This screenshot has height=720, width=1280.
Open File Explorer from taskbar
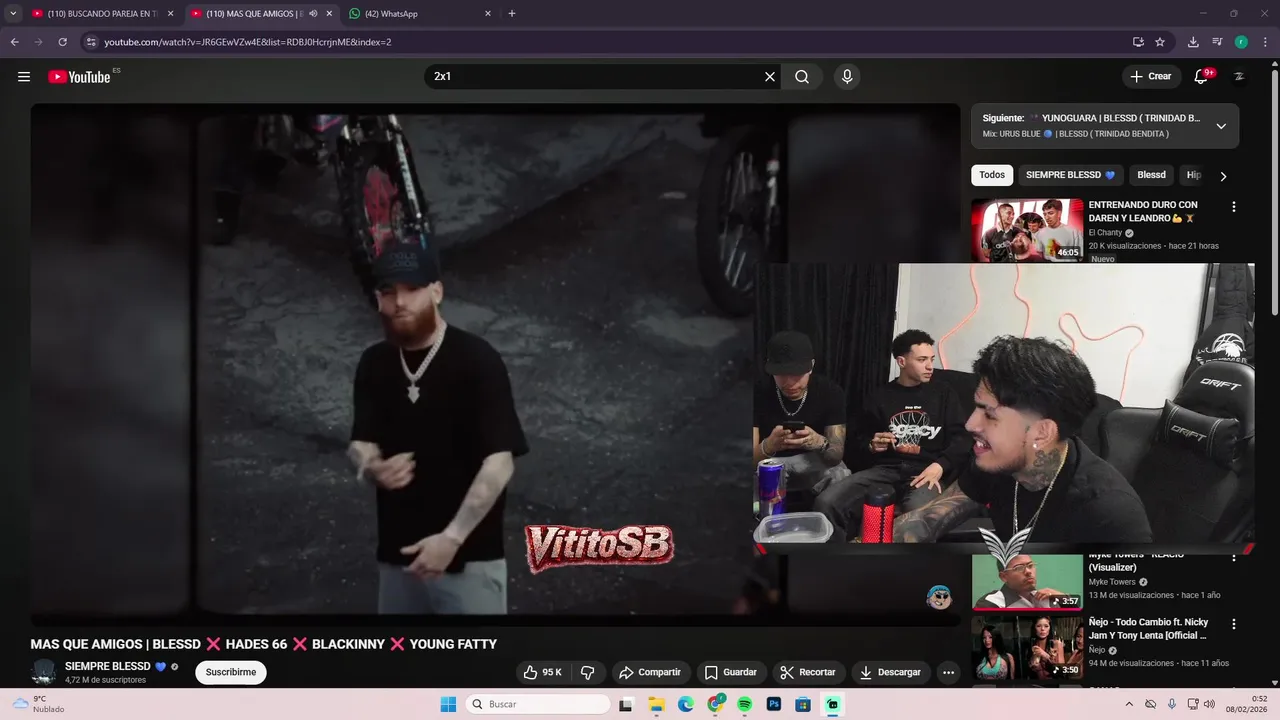tap(656, 704)
